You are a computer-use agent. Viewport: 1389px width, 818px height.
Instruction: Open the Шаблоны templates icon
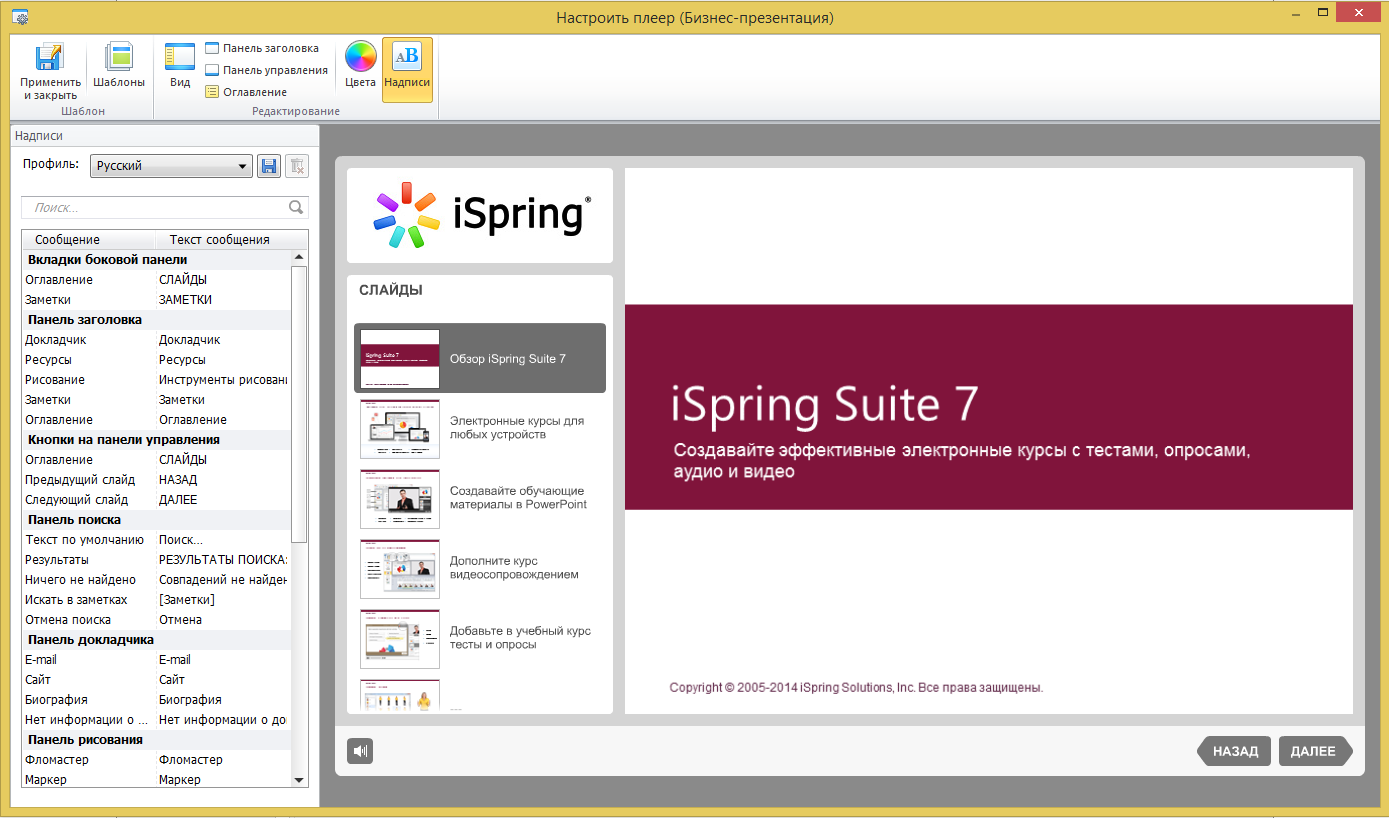coord(119,66)
